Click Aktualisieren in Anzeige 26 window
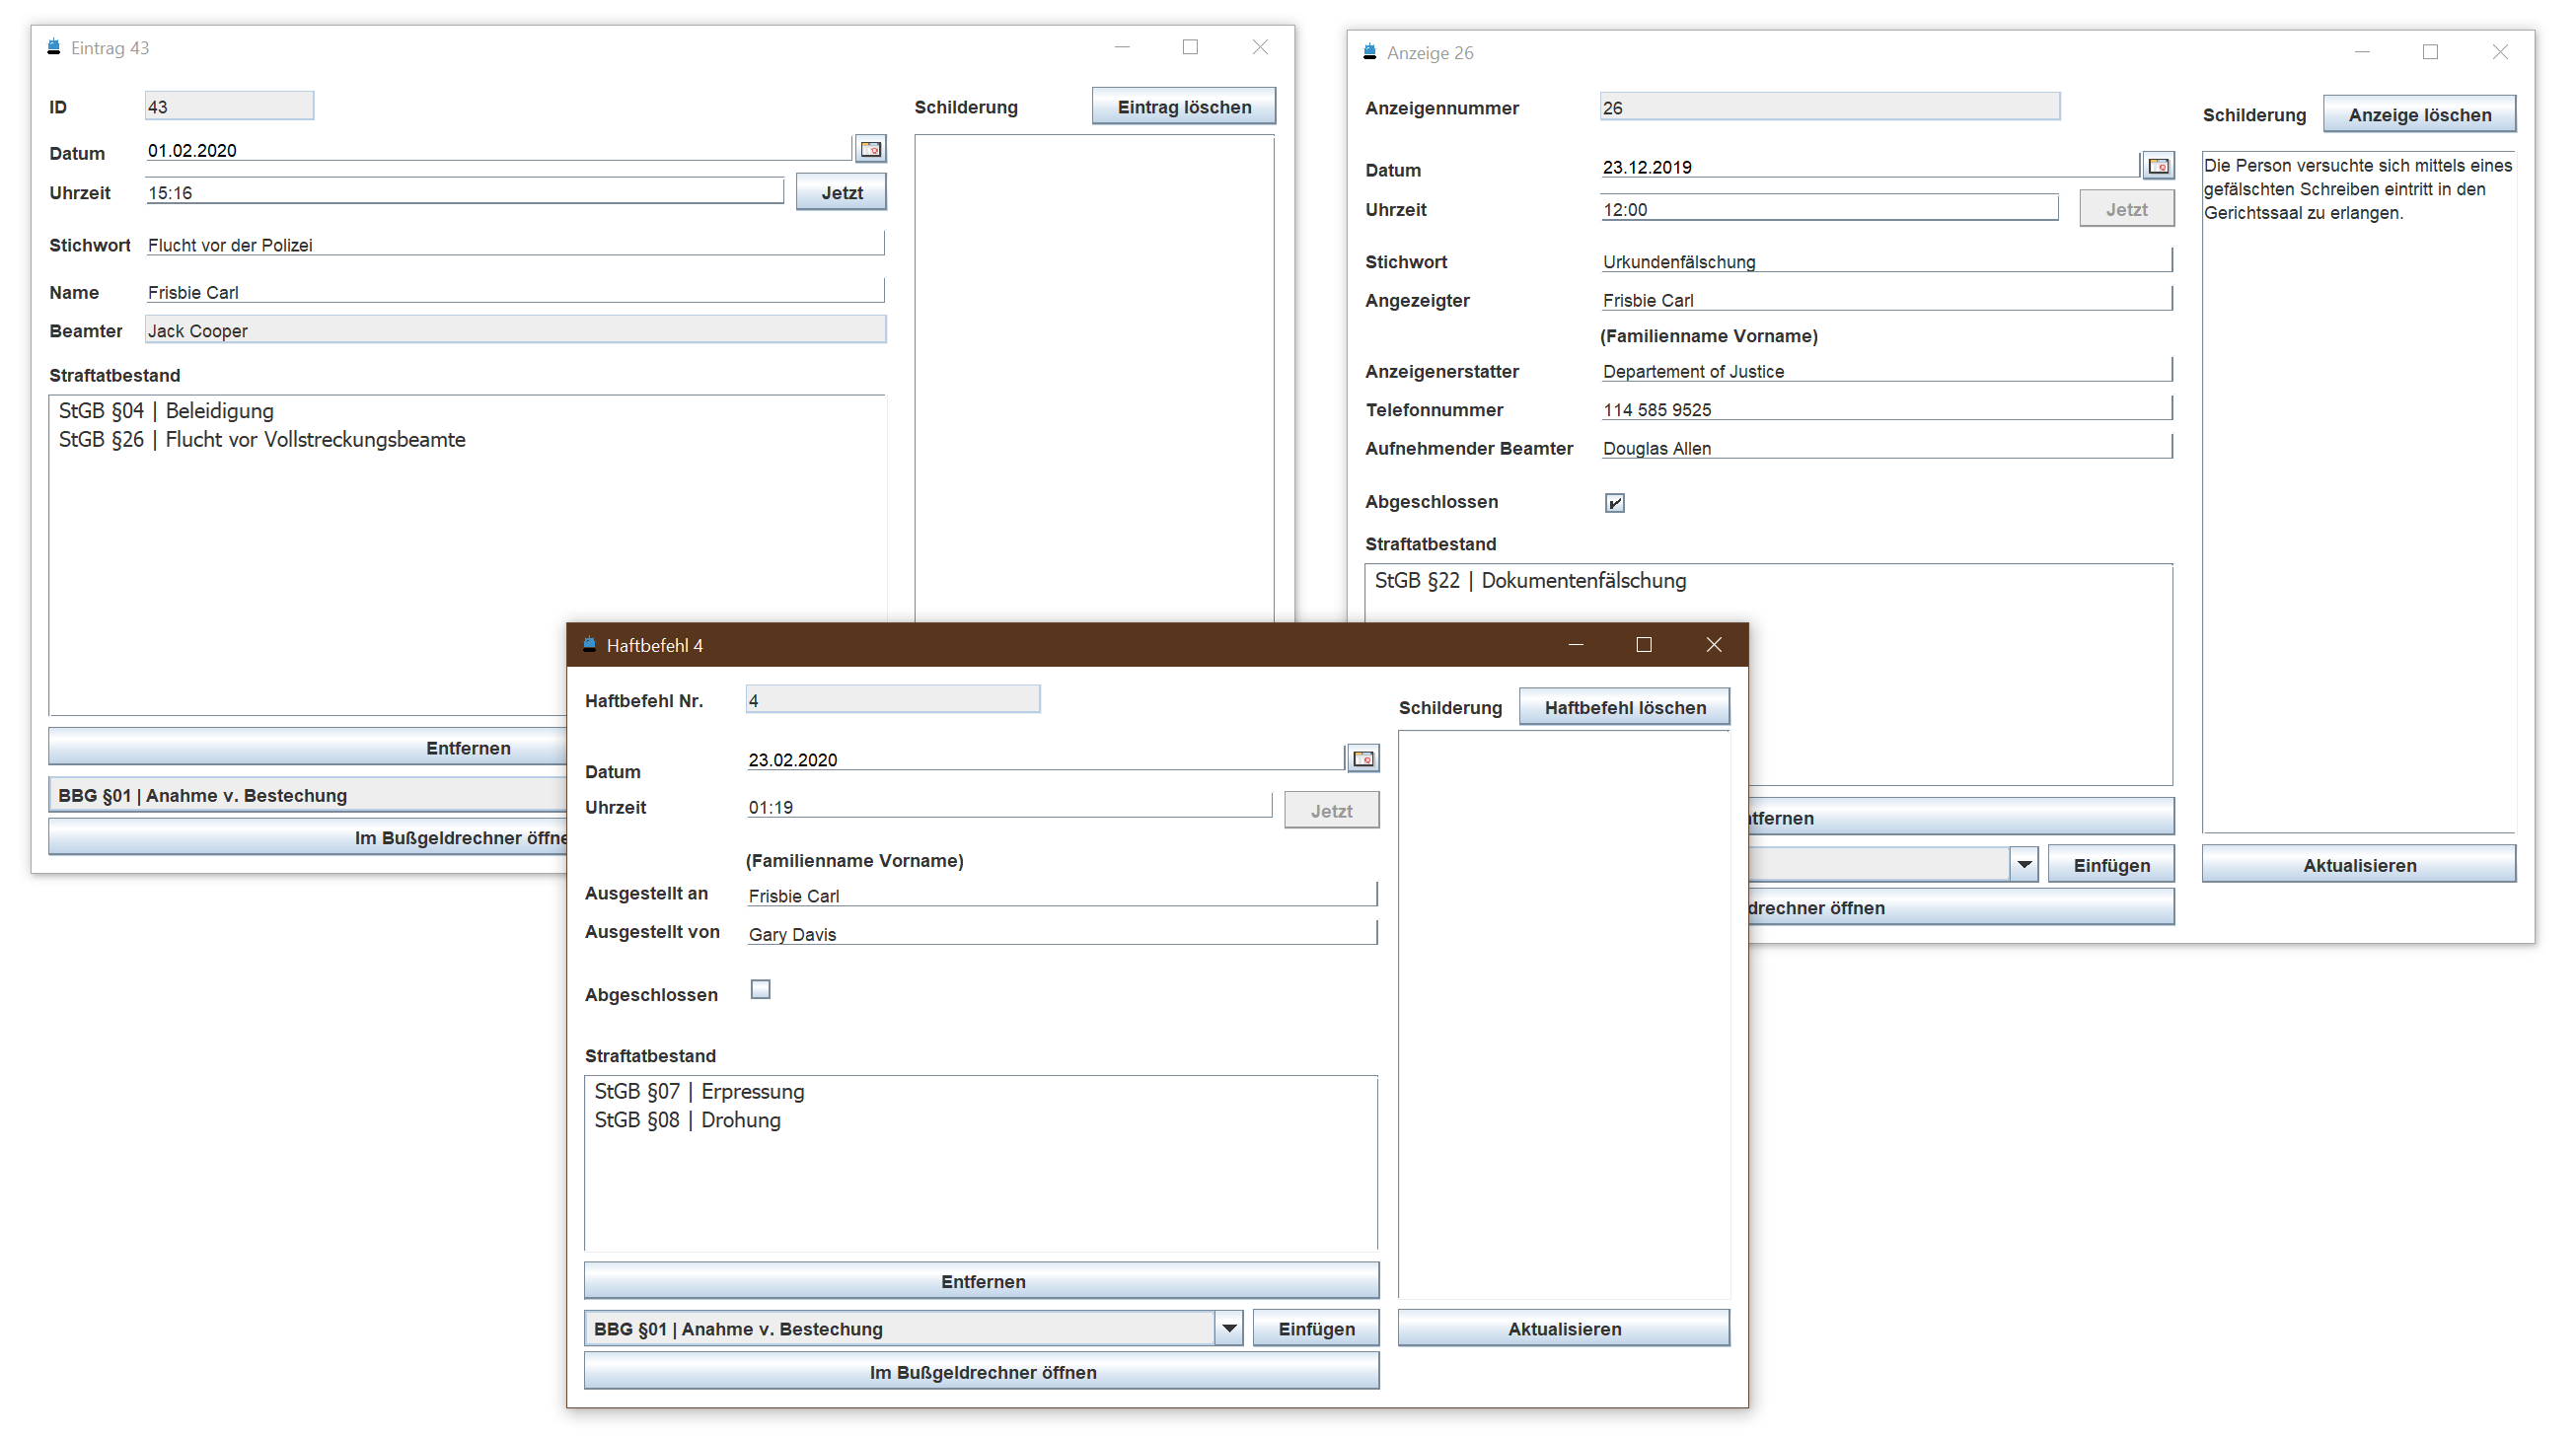 (2358, 865)
